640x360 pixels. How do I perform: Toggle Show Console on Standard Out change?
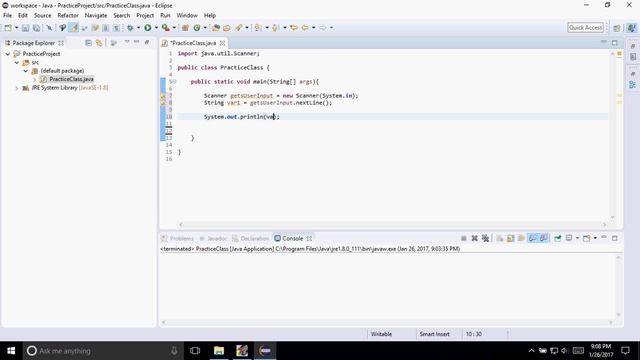click(532, 238)
